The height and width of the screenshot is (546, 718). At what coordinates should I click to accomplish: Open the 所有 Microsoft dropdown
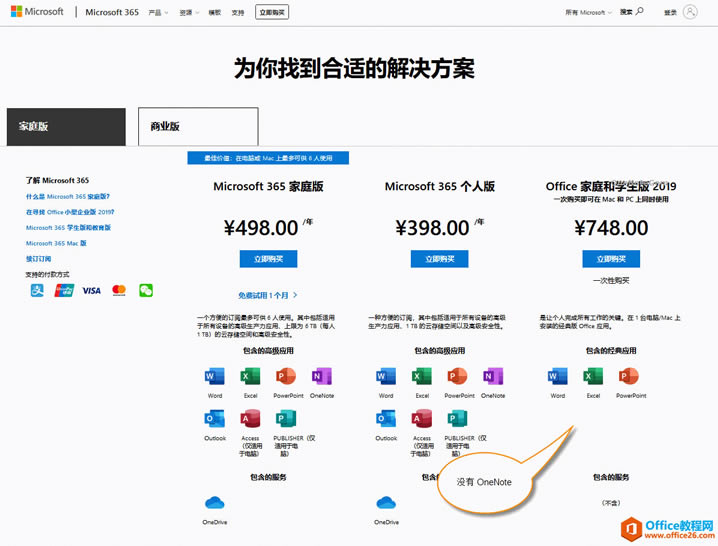588,13
